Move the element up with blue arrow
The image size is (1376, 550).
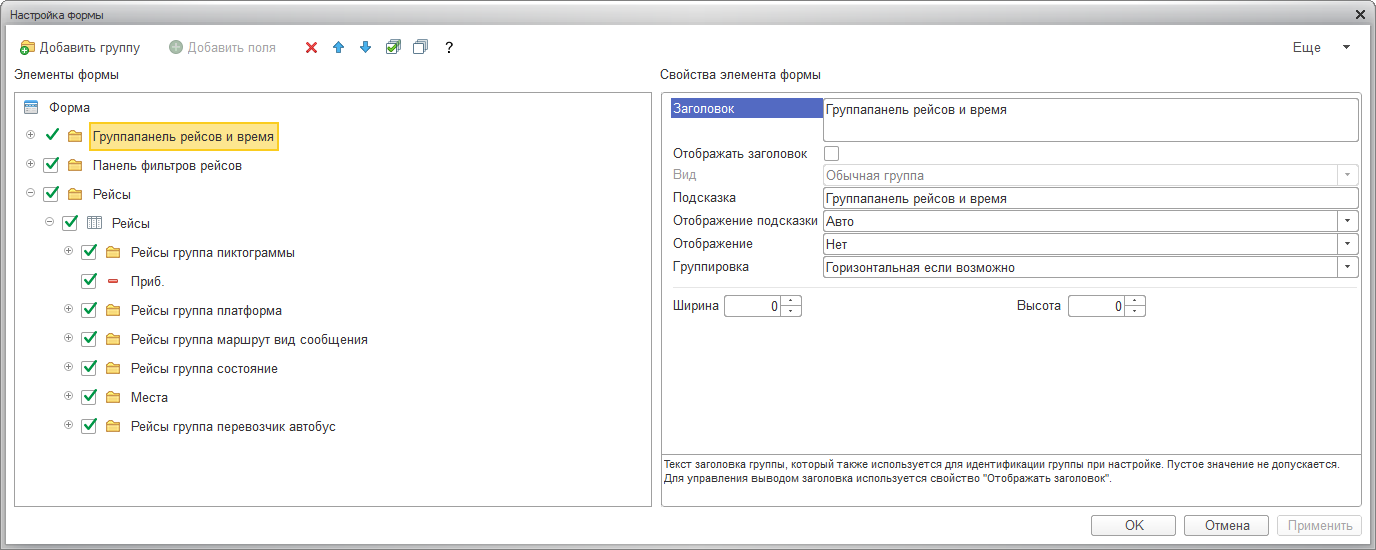pos(338,48)
